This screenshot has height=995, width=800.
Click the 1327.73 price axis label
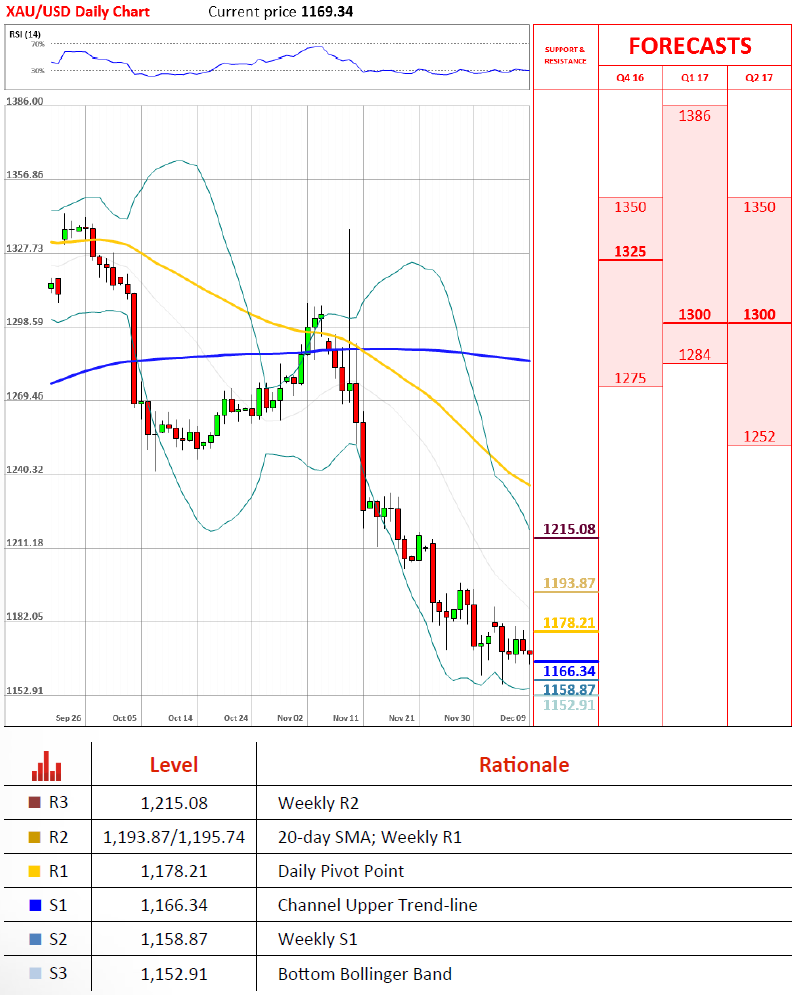point(25,248)
